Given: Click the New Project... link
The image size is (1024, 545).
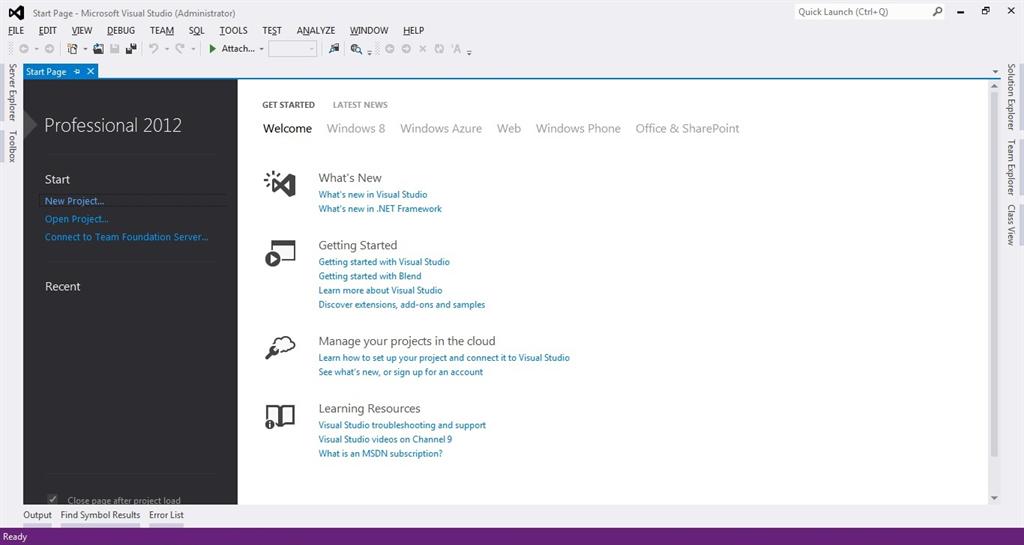Looking at the screenshot, I should coord(74,201).
